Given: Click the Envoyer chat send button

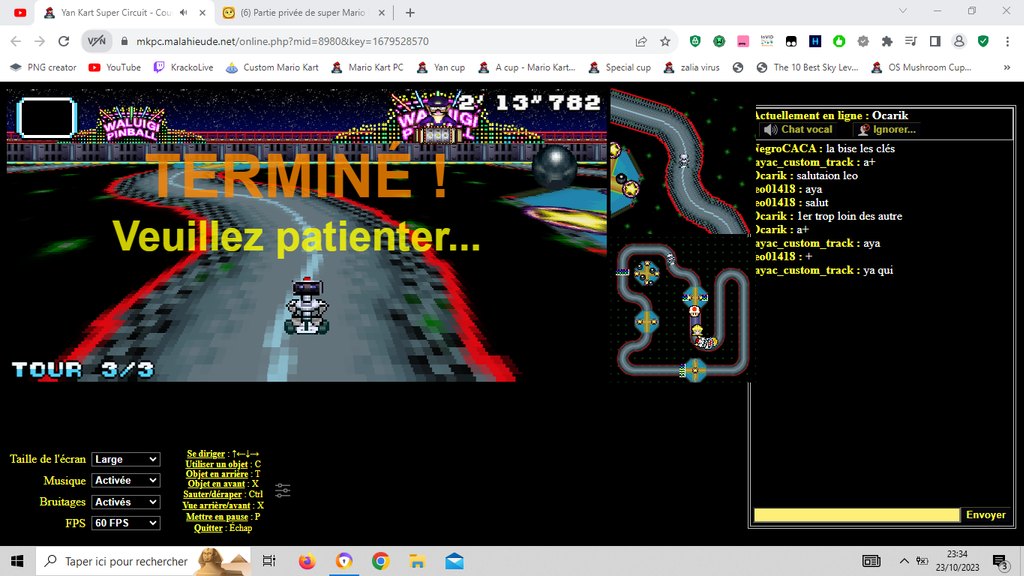Looking at the screenshot, I should (985, 515).
